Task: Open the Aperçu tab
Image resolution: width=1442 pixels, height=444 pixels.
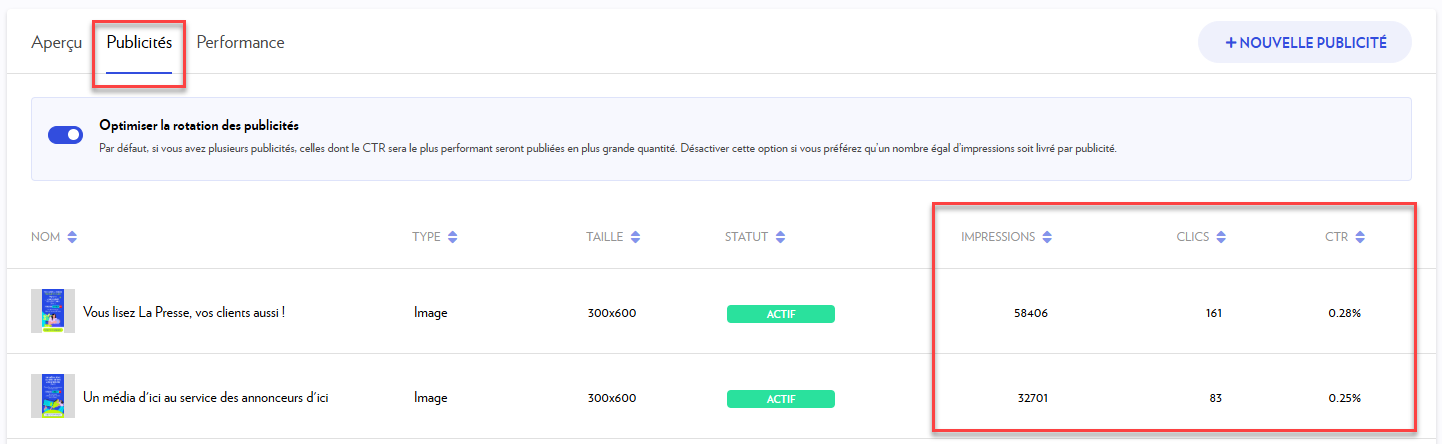Action: tap(56, 43)
